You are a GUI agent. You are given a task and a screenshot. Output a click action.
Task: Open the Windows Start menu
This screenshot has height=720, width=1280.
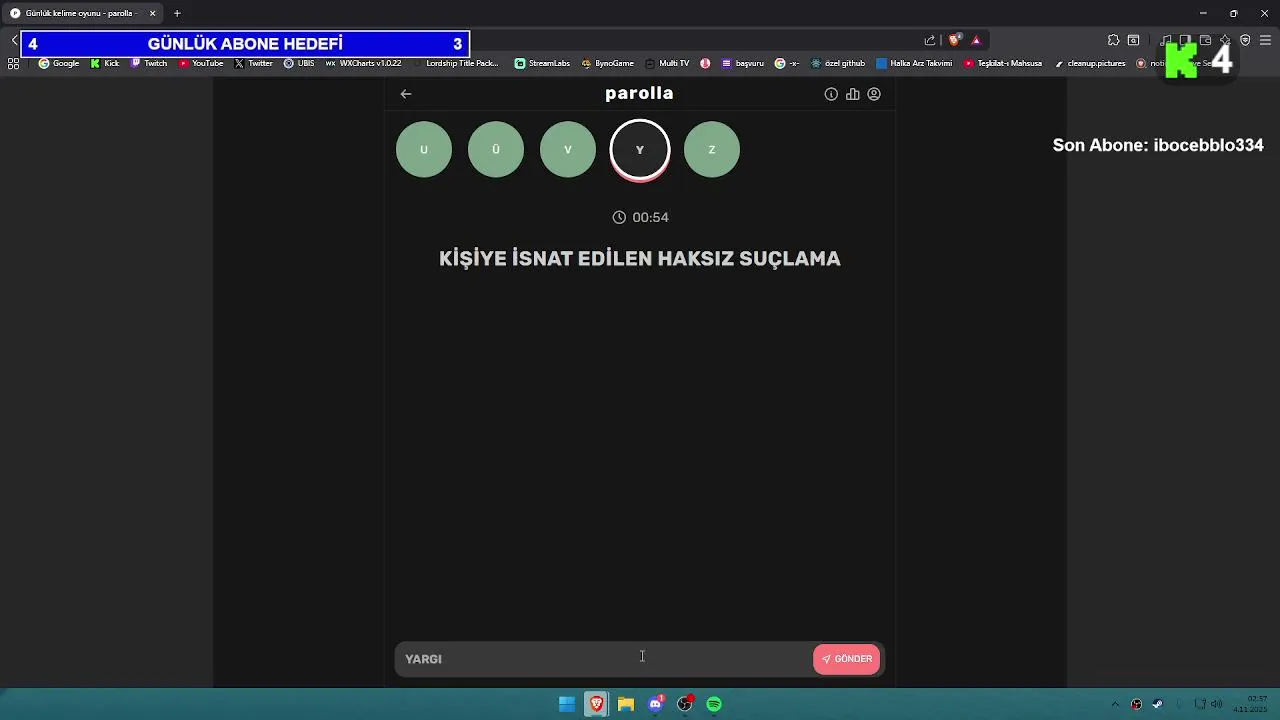point(567,704)
